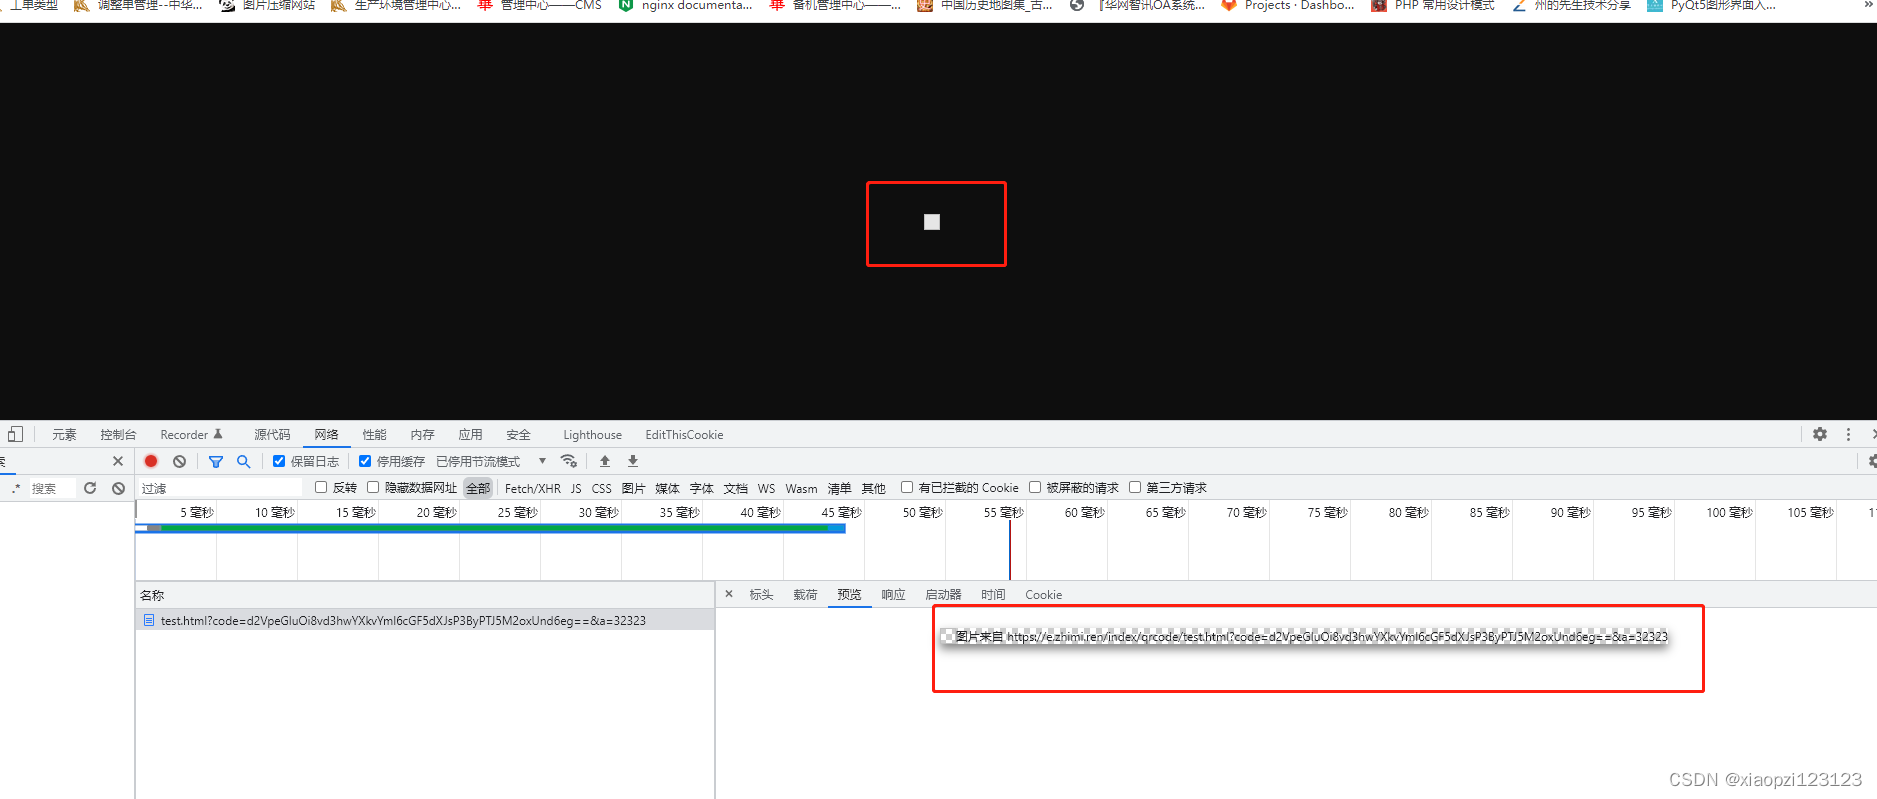The width and height of the screenshot is (1877, 799).
Task: Select the 预览 tab of the request
Action: [x=849, y=594]
